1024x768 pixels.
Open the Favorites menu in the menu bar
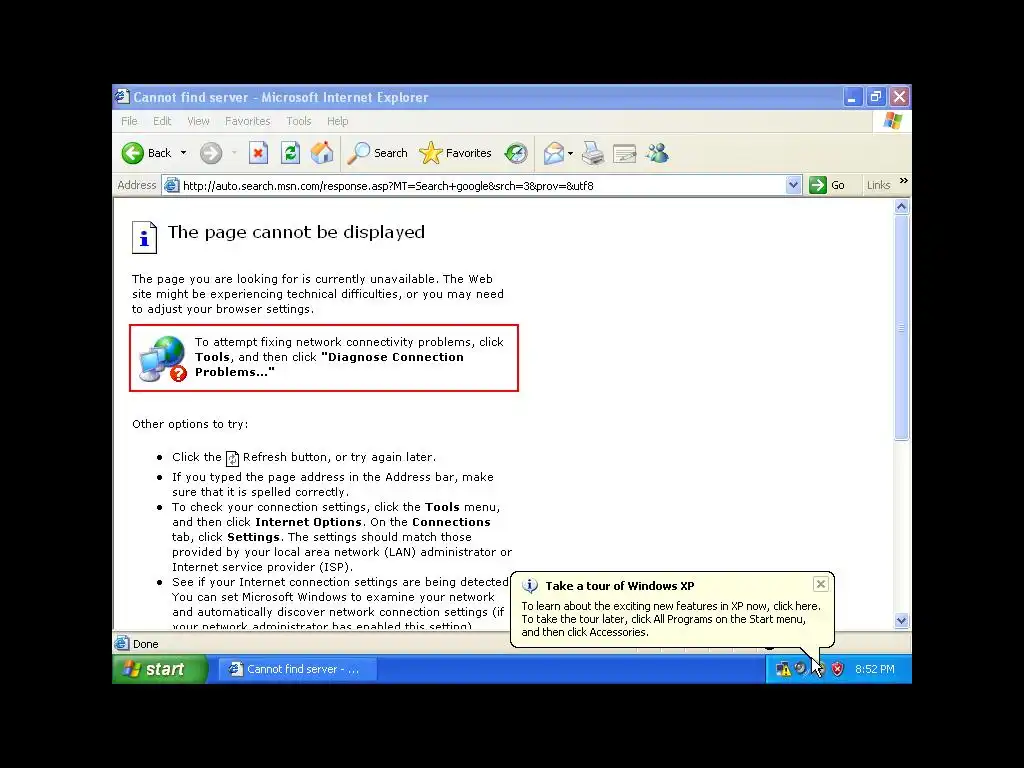(x=248, y=121)
